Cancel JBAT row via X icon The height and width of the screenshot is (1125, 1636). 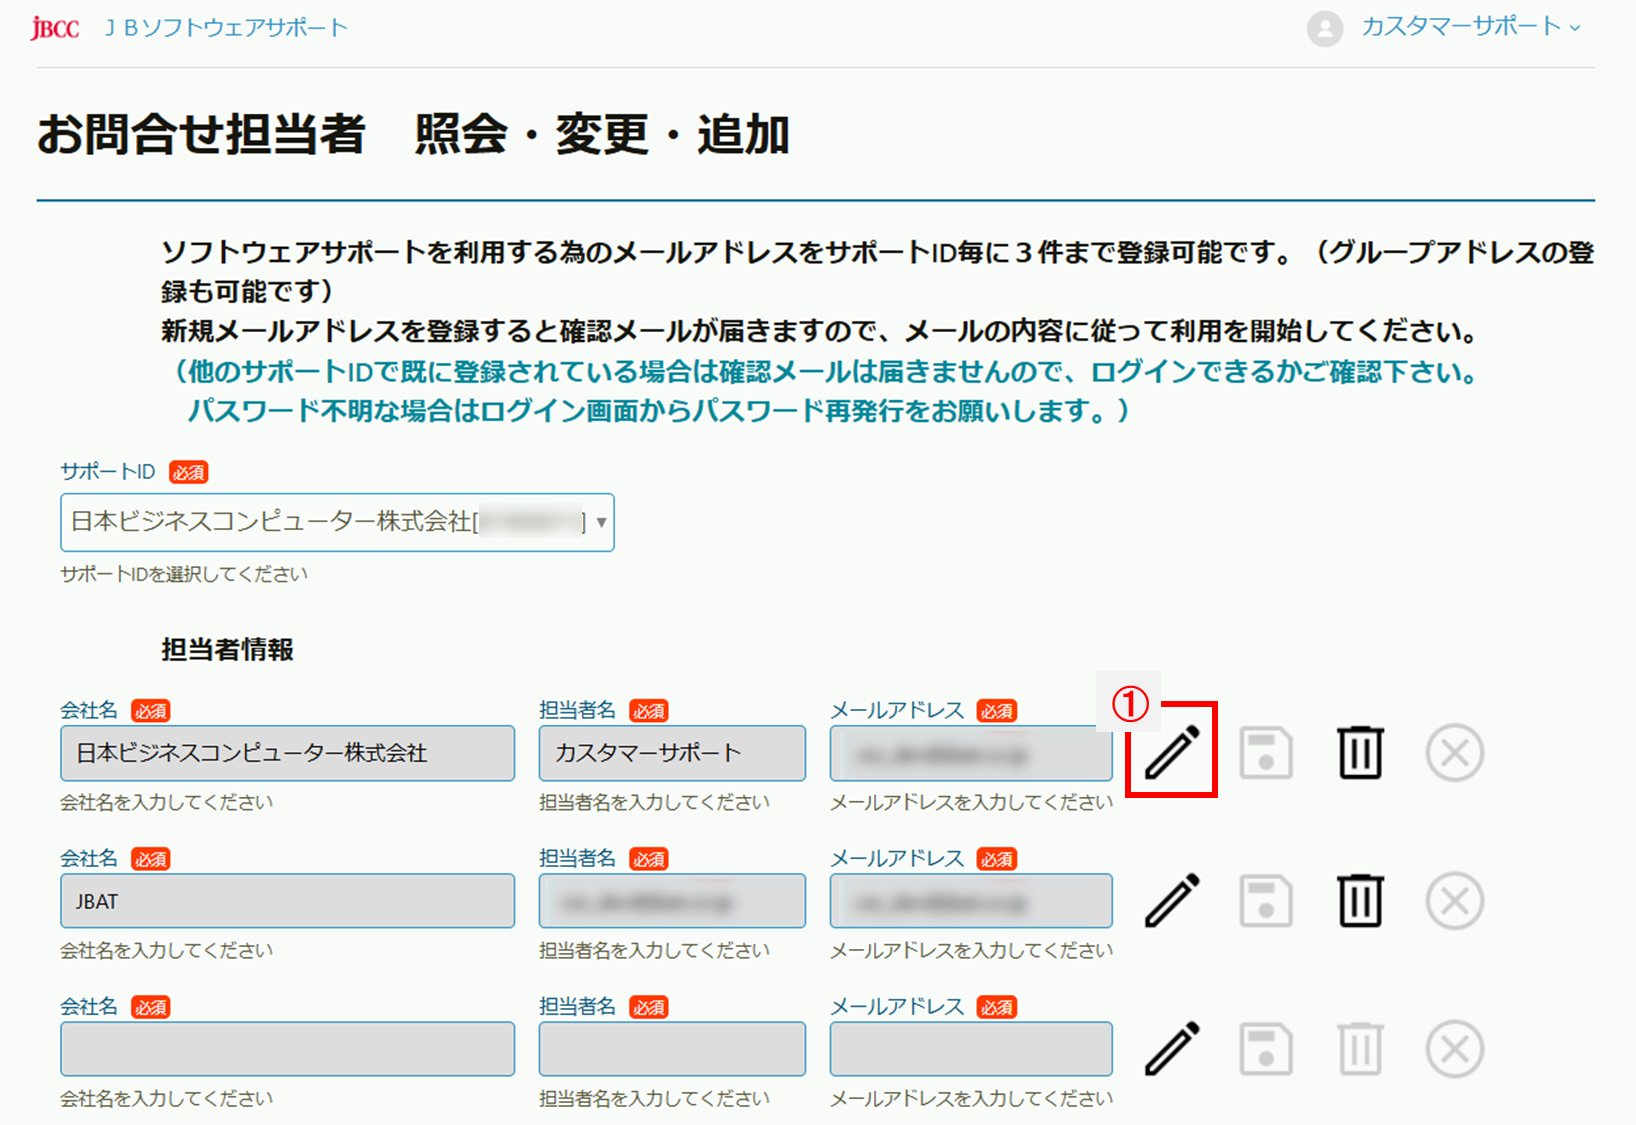click(1455, 900)
